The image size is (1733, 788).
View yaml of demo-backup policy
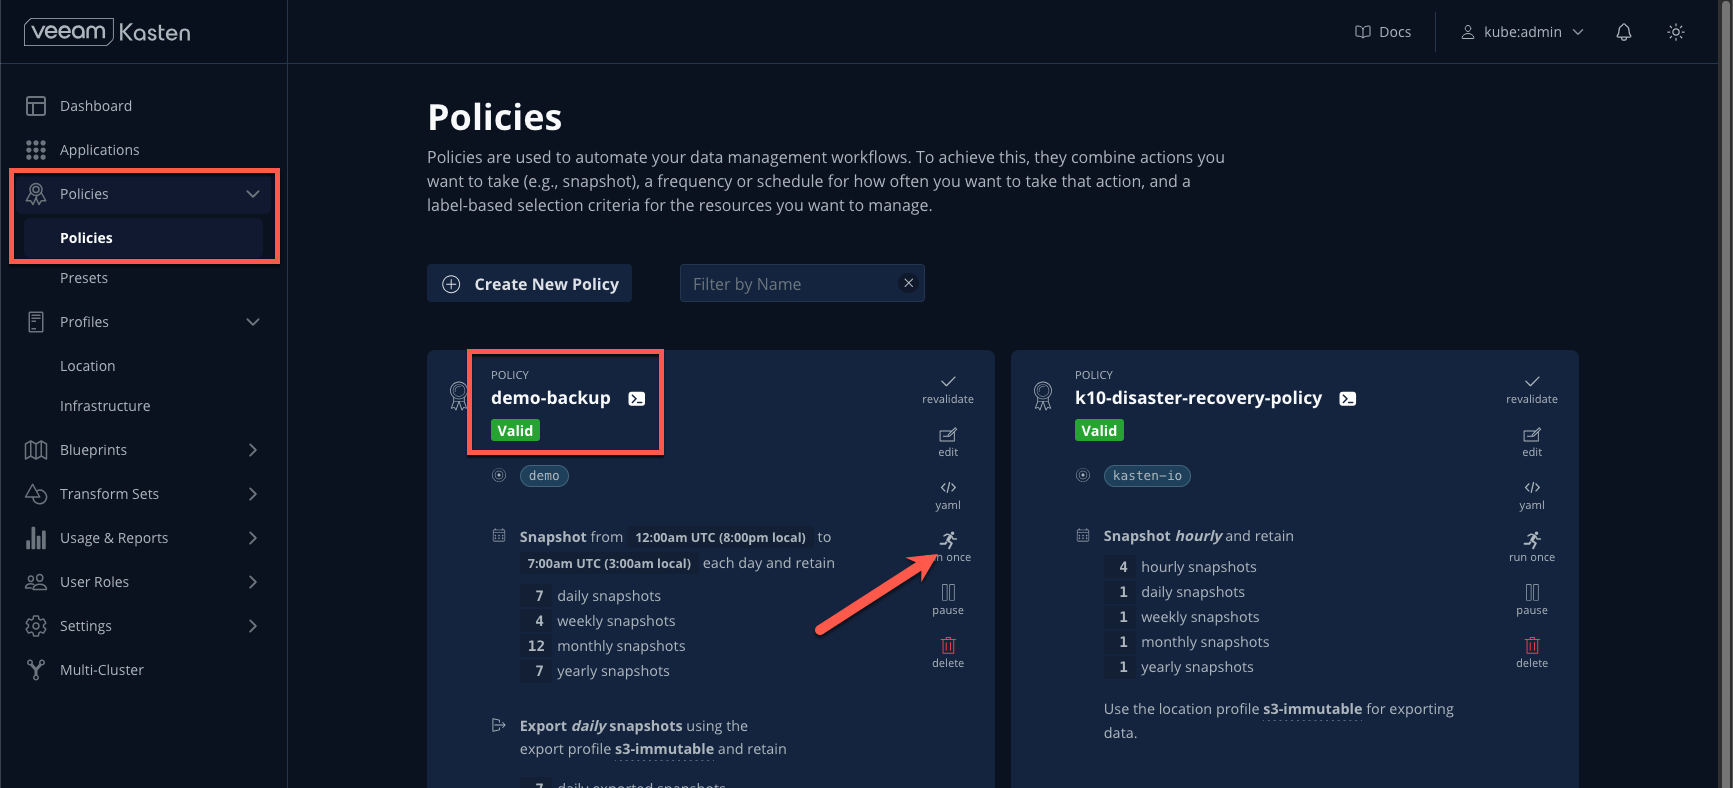click(948, 495)
